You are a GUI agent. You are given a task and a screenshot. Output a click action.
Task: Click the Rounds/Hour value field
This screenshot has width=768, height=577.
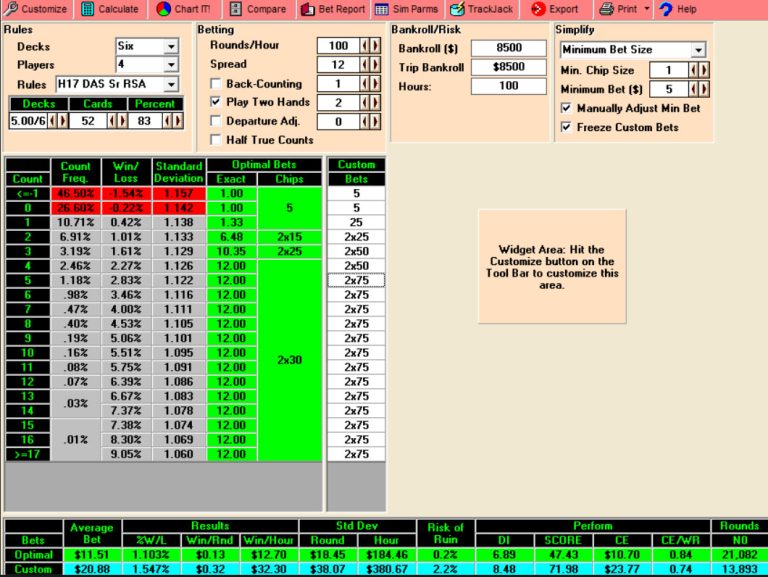pyautogui.click(x=338, y=46)
